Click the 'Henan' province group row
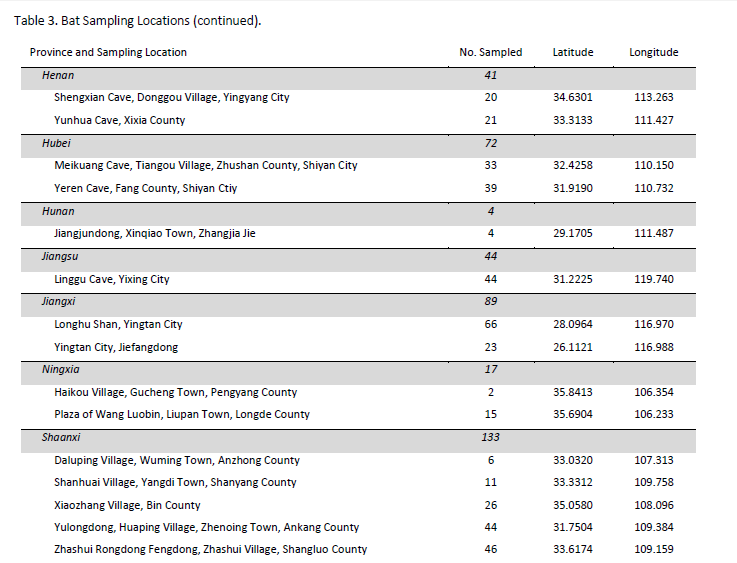This screenshot has width=737, height=563. click(58, 75)
